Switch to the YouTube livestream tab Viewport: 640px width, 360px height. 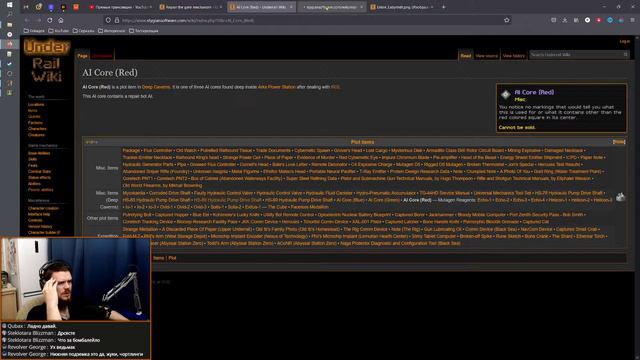120,7
